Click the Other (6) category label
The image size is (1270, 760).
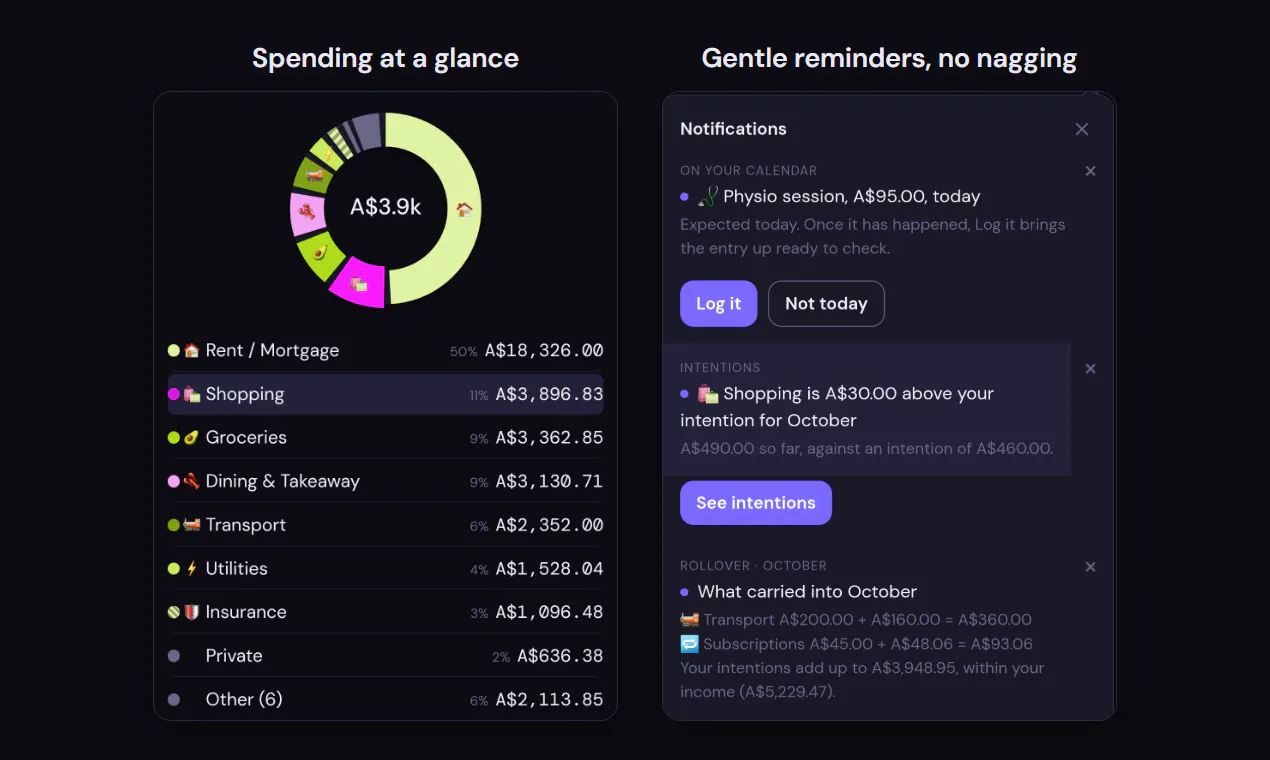pyautogui.click(x=244, y=699)
